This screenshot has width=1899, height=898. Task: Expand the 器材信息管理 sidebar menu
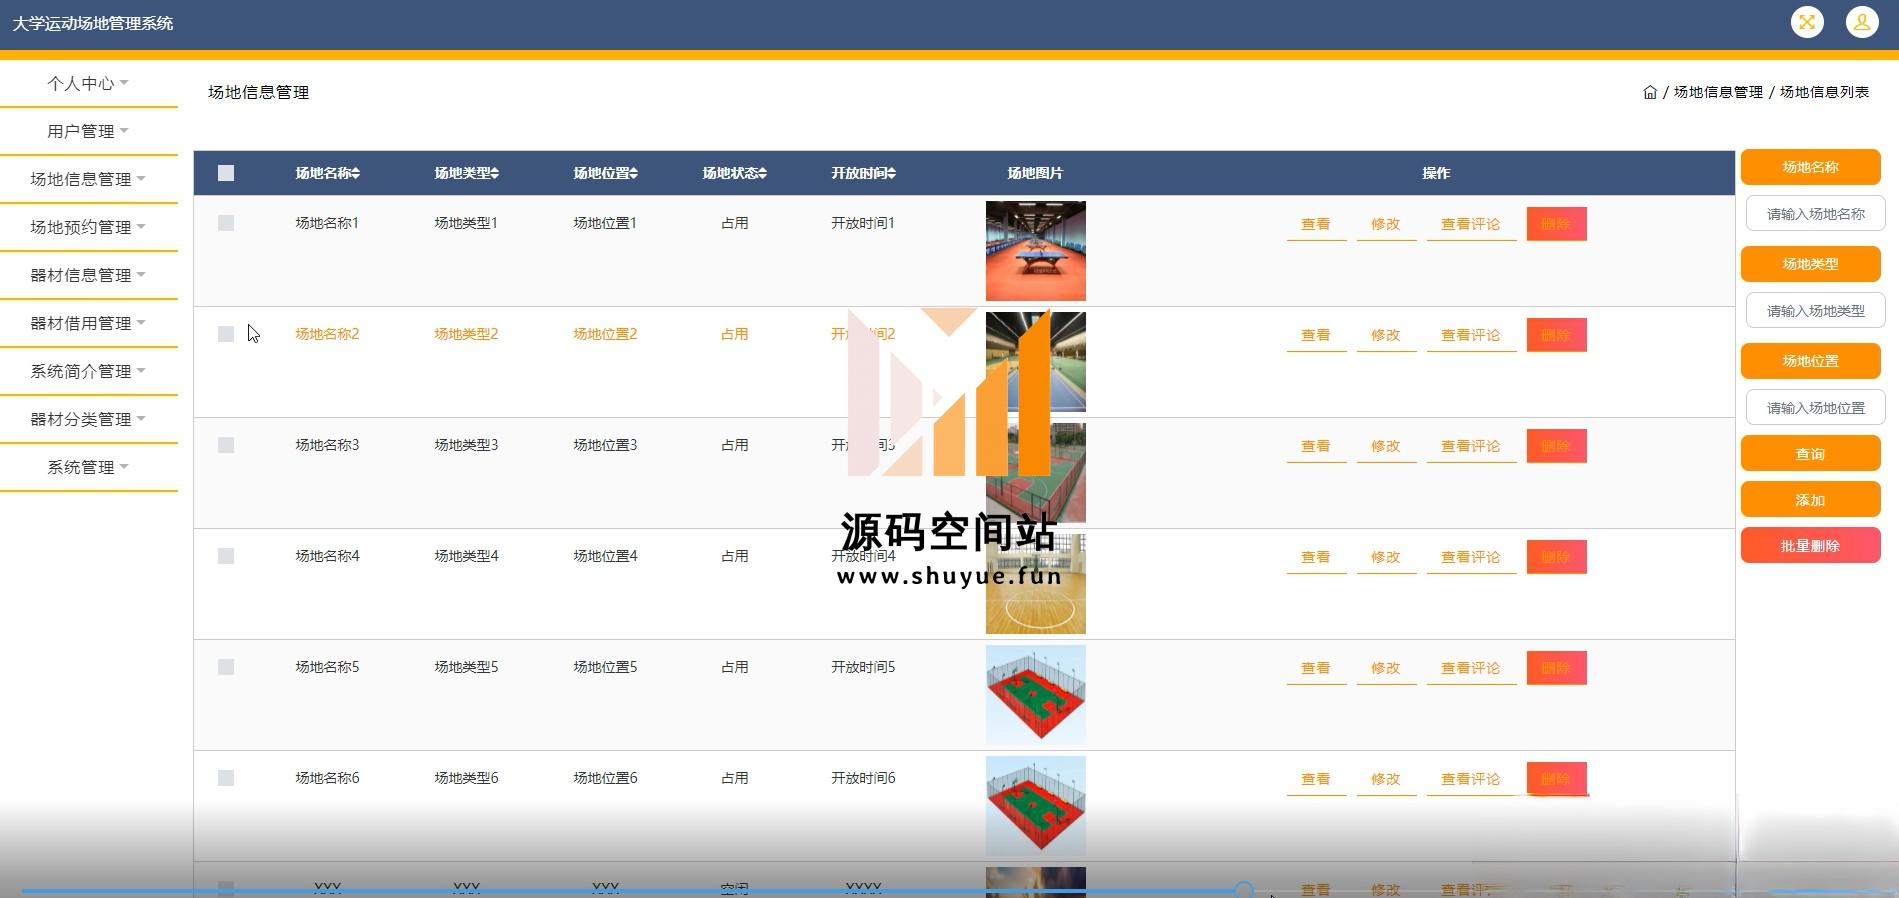click(x=88, y=275)
